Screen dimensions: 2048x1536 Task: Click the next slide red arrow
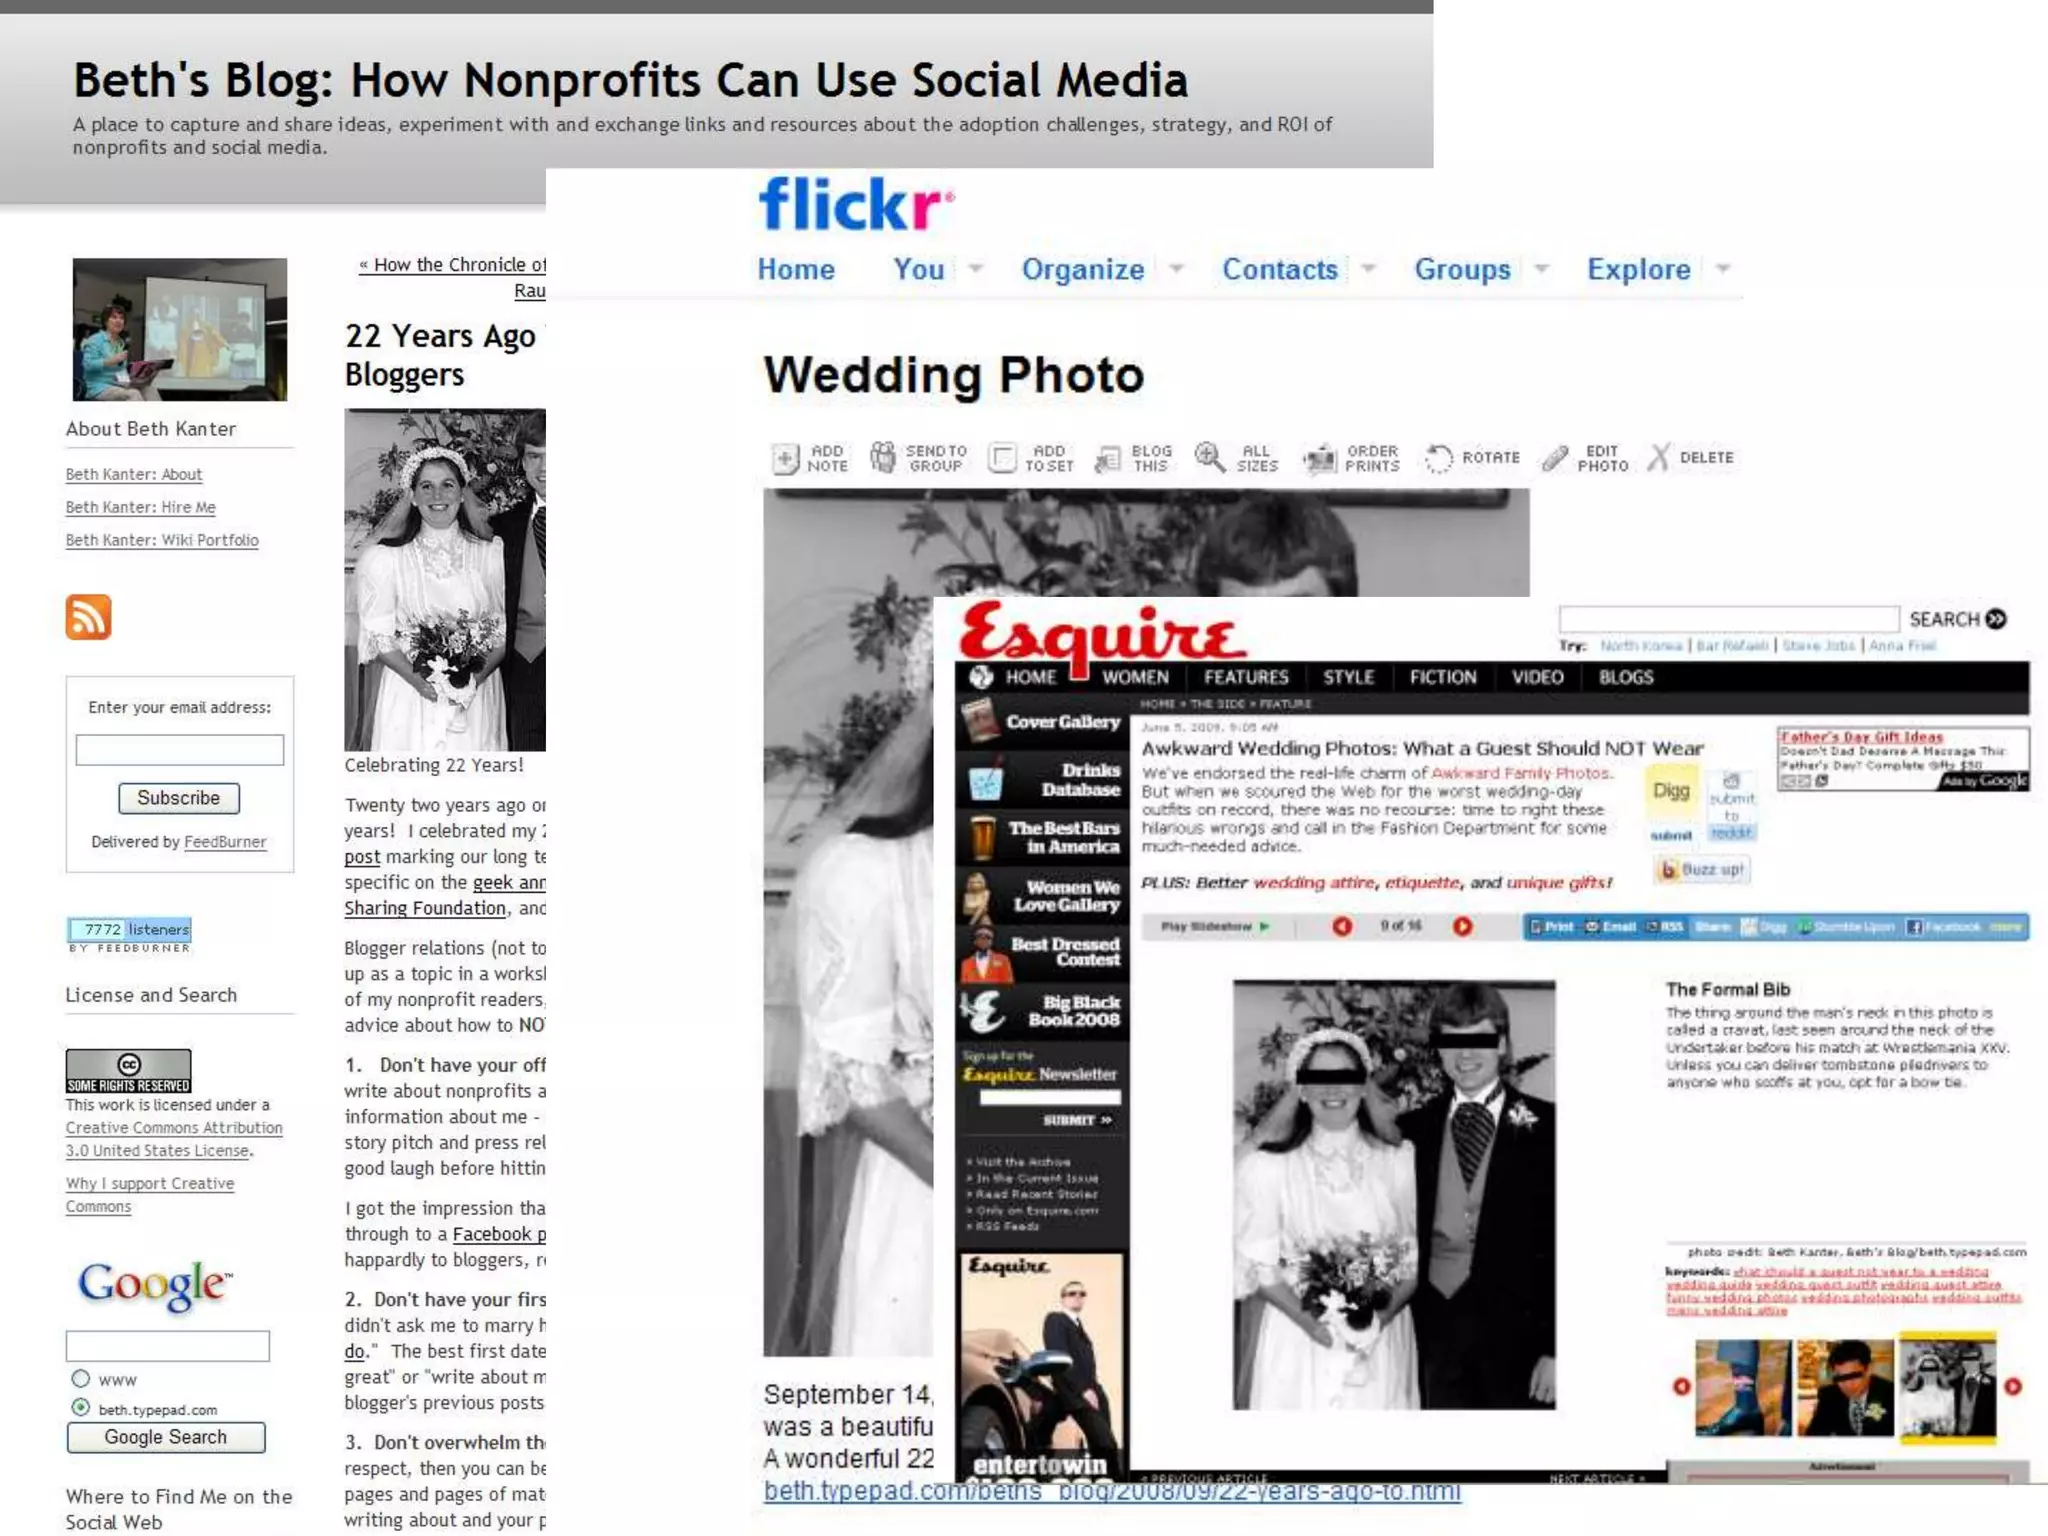tap(1462, 926)
